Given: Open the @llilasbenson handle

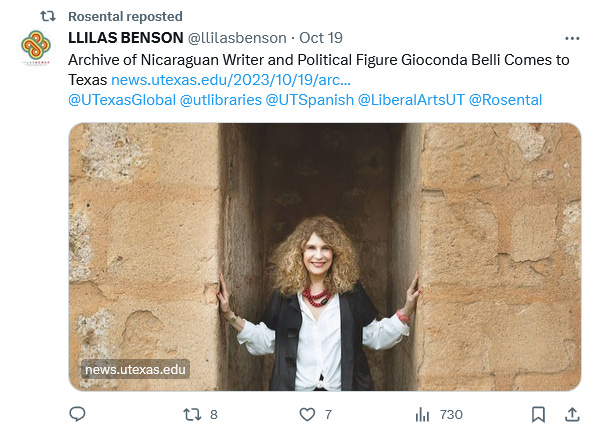Looking at the screenshot, I should (x=237, y=38).
